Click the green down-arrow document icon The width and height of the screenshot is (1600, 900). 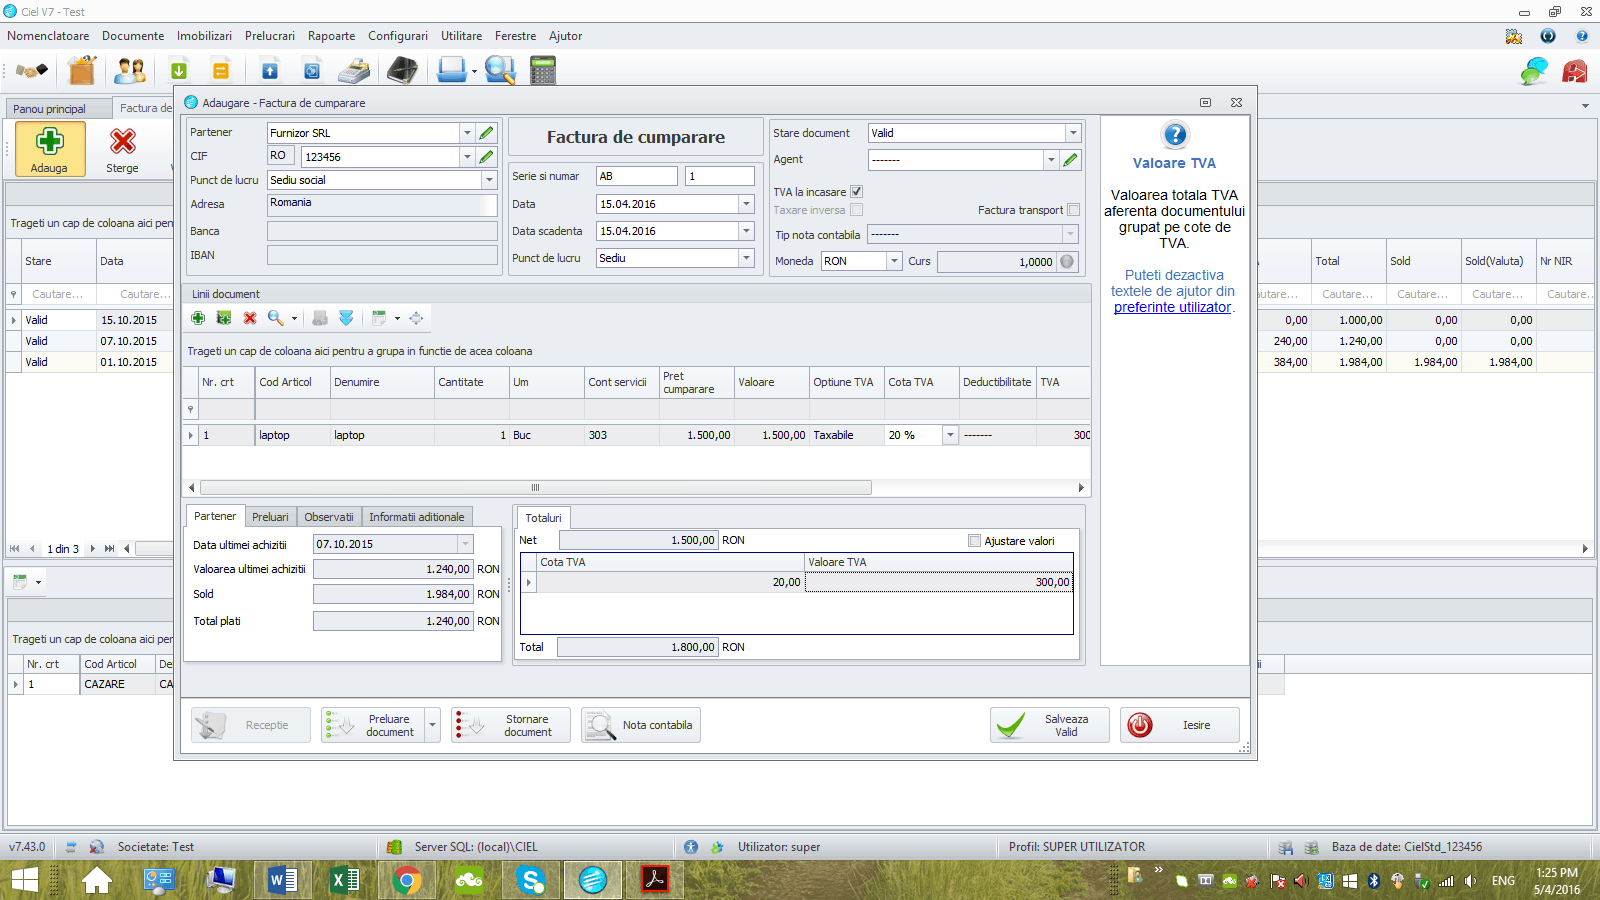pos(179,71)
